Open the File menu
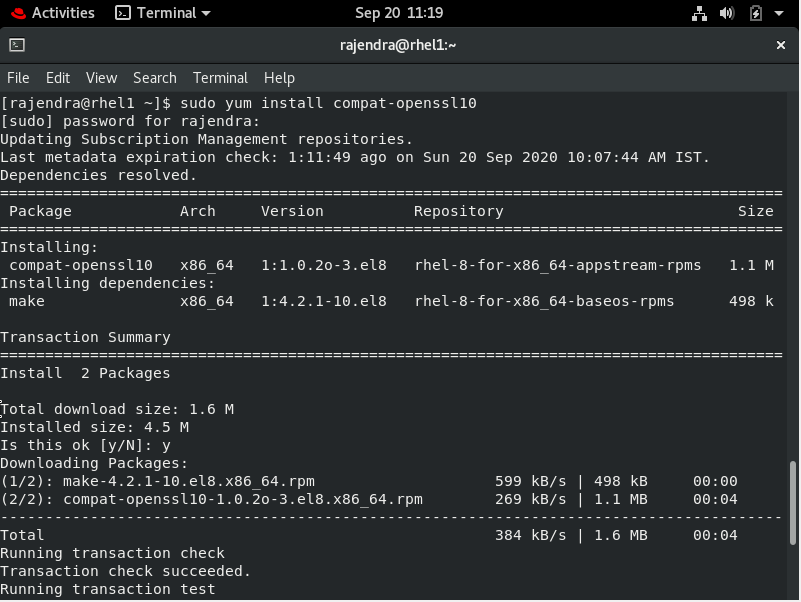 tap(18, 77)
